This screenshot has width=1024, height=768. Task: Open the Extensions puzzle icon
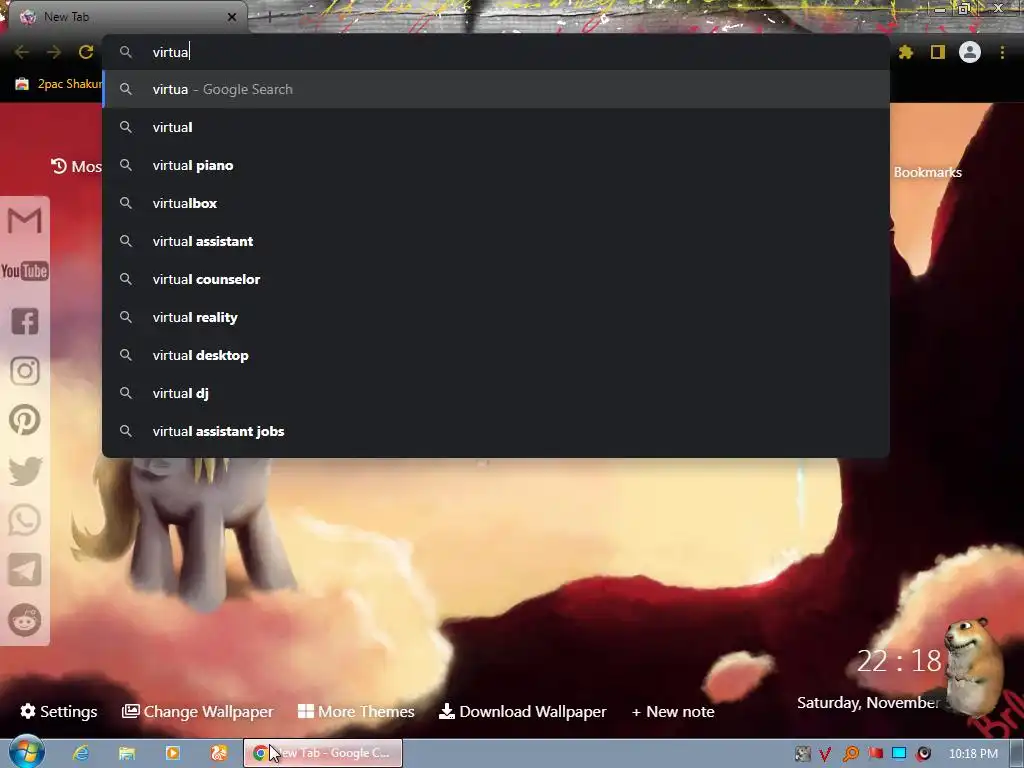906,52
